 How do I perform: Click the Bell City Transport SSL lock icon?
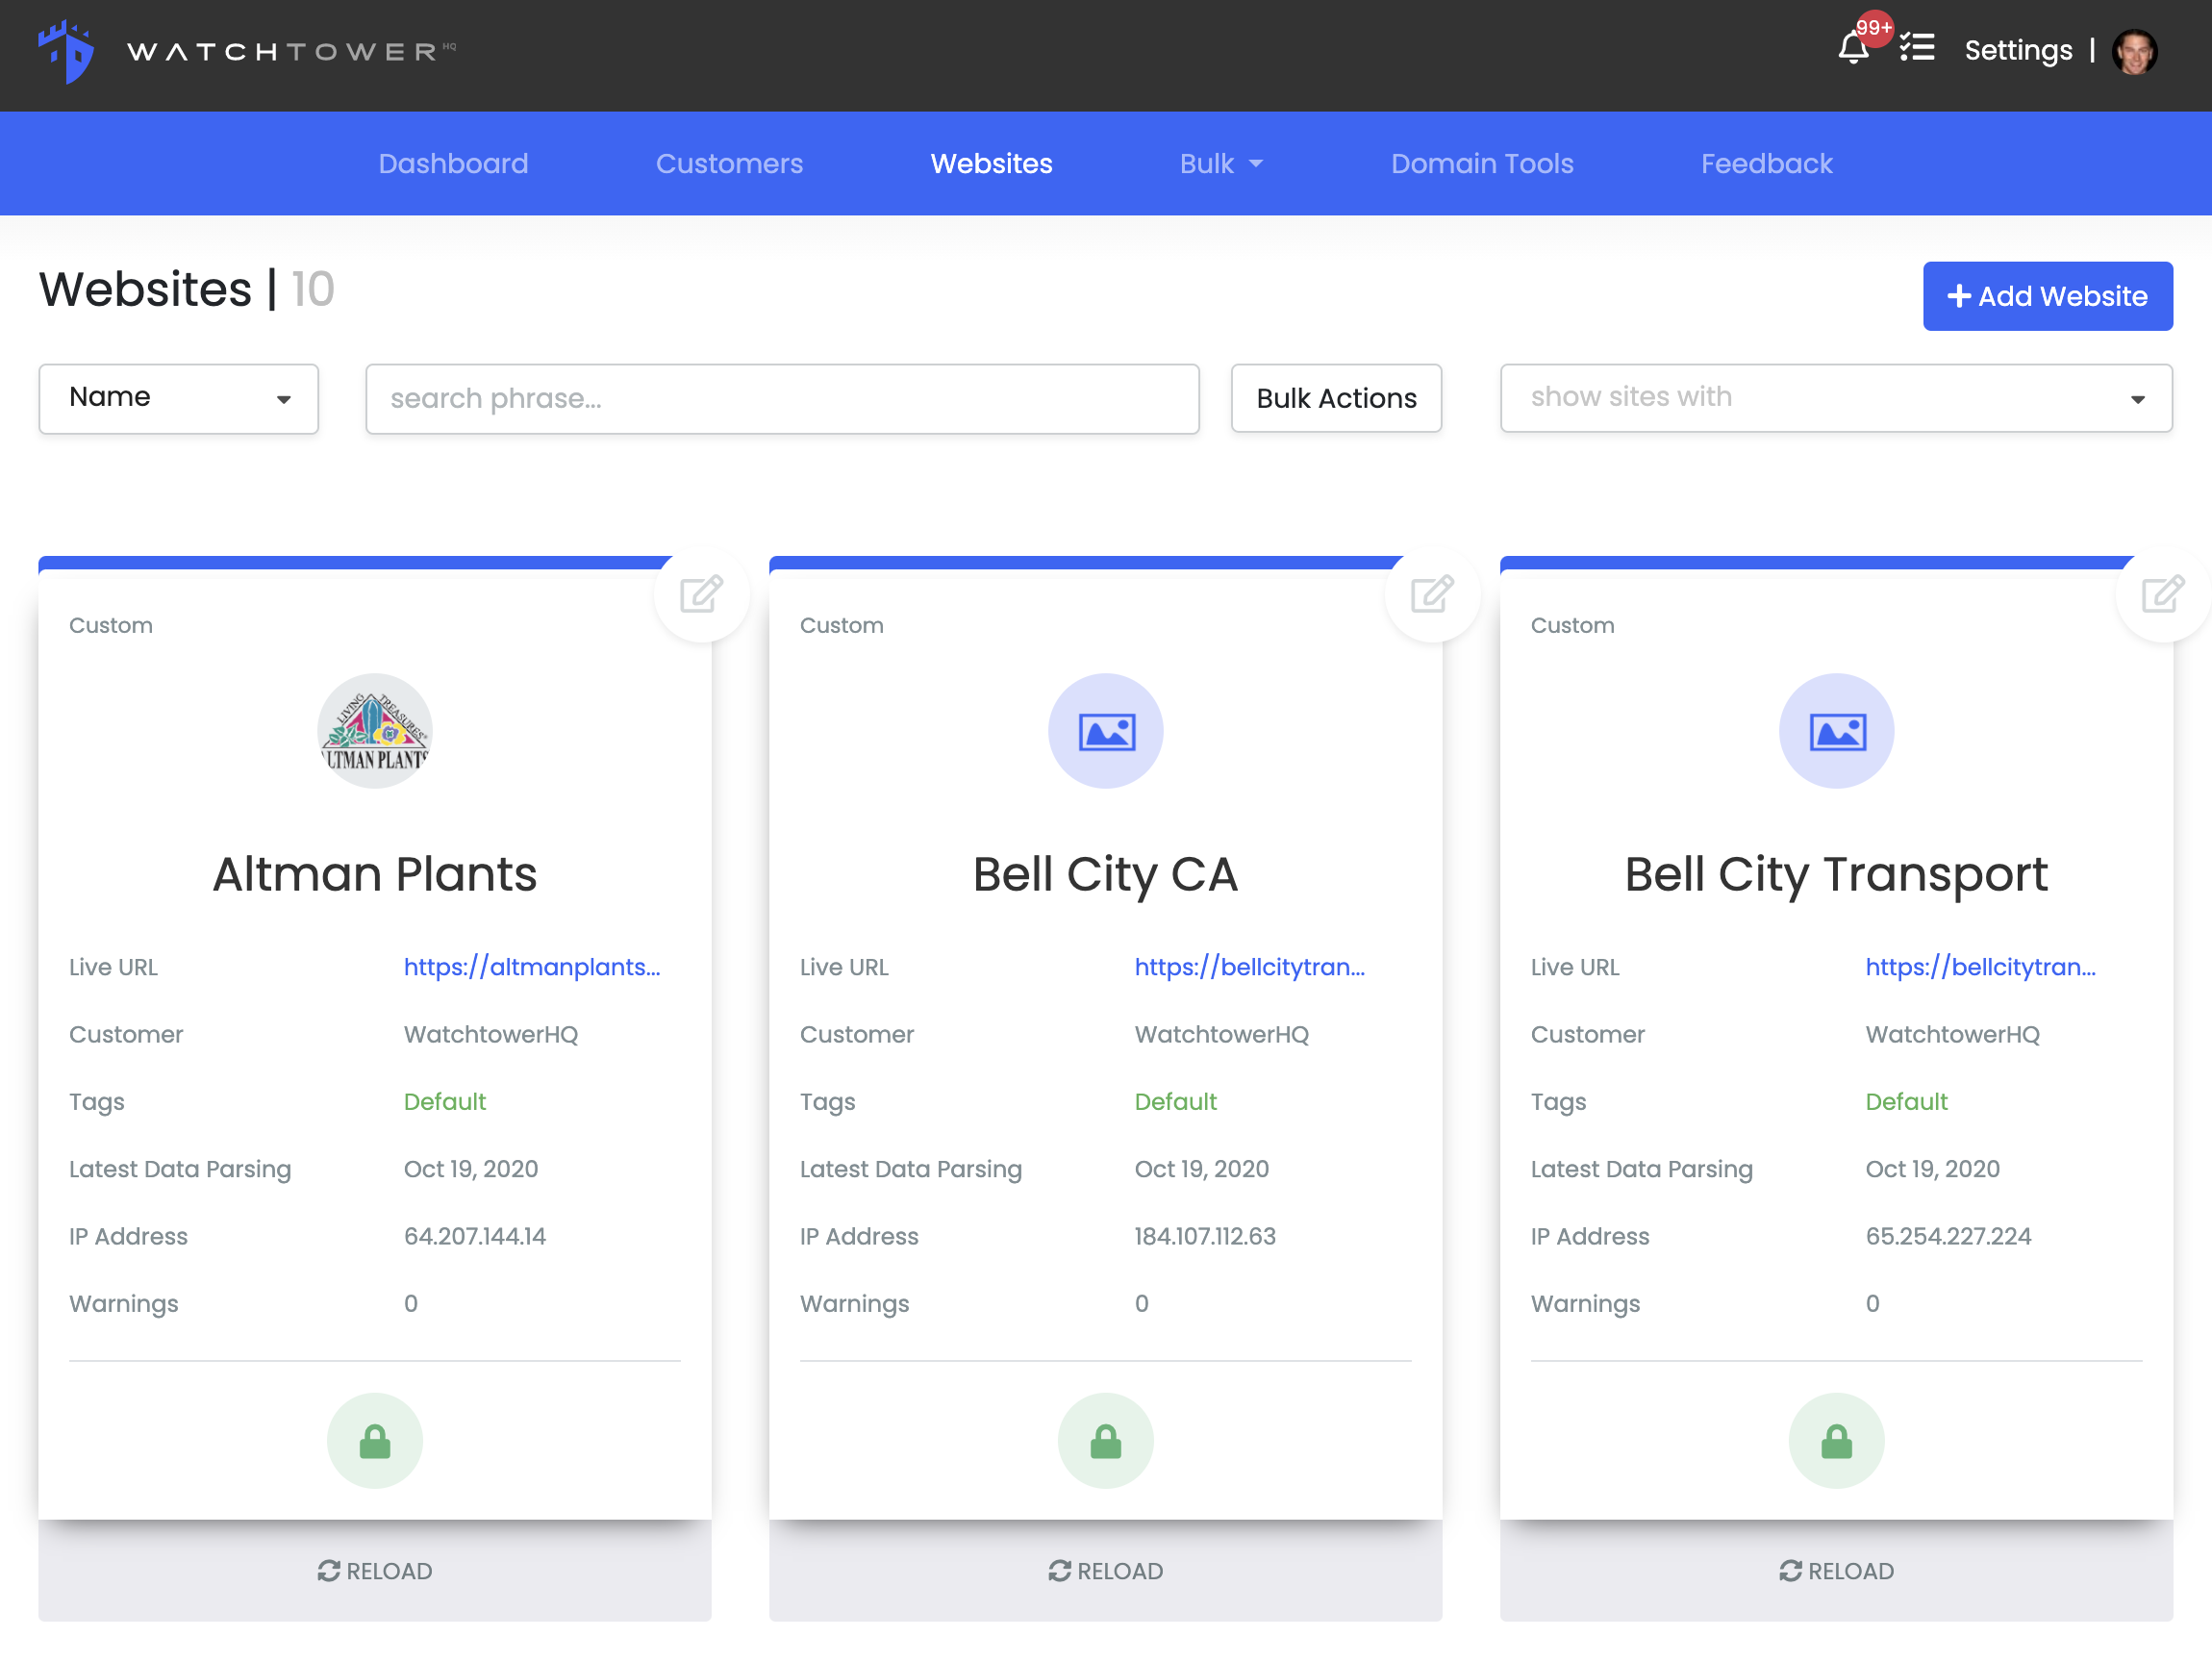click(1837, 1441)
